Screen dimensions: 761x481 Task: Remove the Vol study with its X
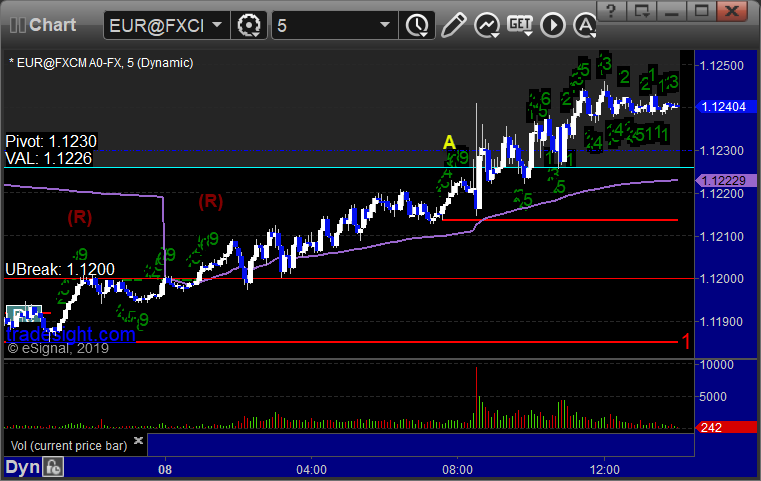point(138,441)
